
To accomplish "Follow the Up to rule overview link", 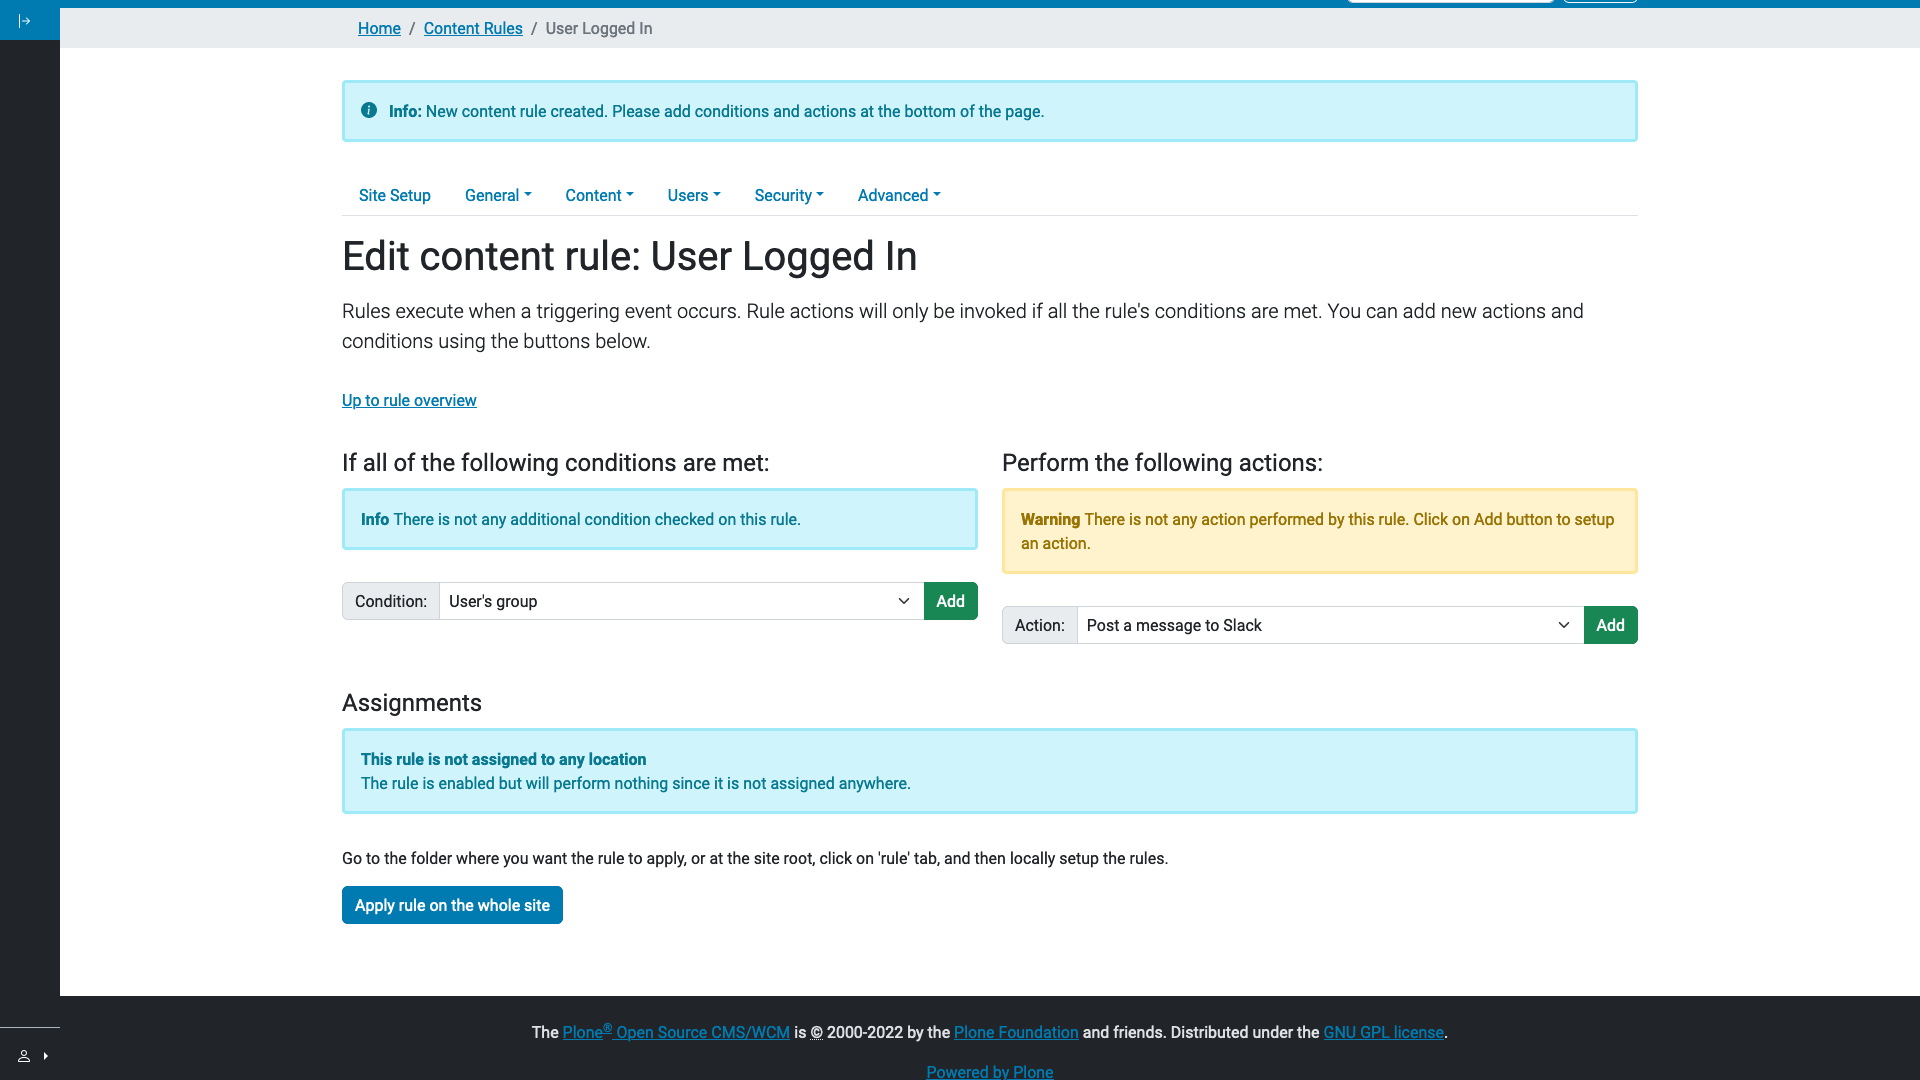I will 409,400.
